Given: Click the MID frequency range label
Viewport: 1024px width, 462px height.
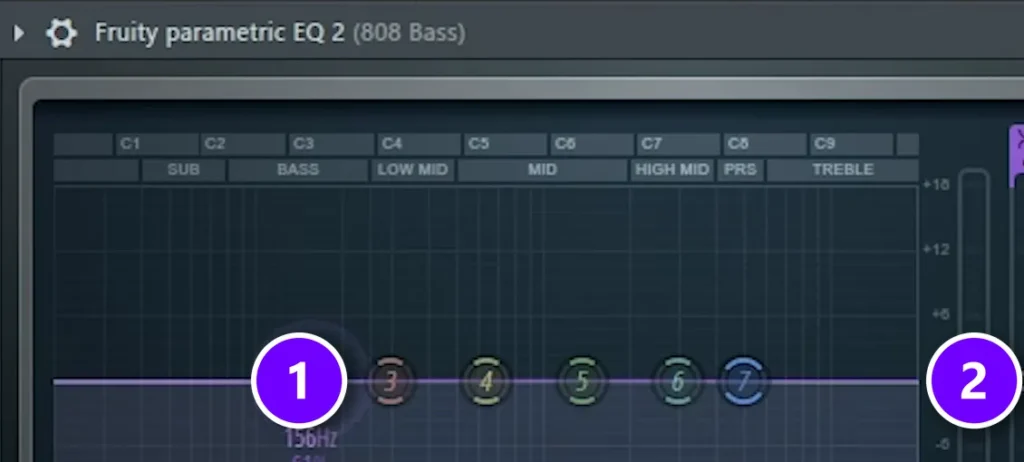Looking at the screenshot, I should (x=542, y=170).
